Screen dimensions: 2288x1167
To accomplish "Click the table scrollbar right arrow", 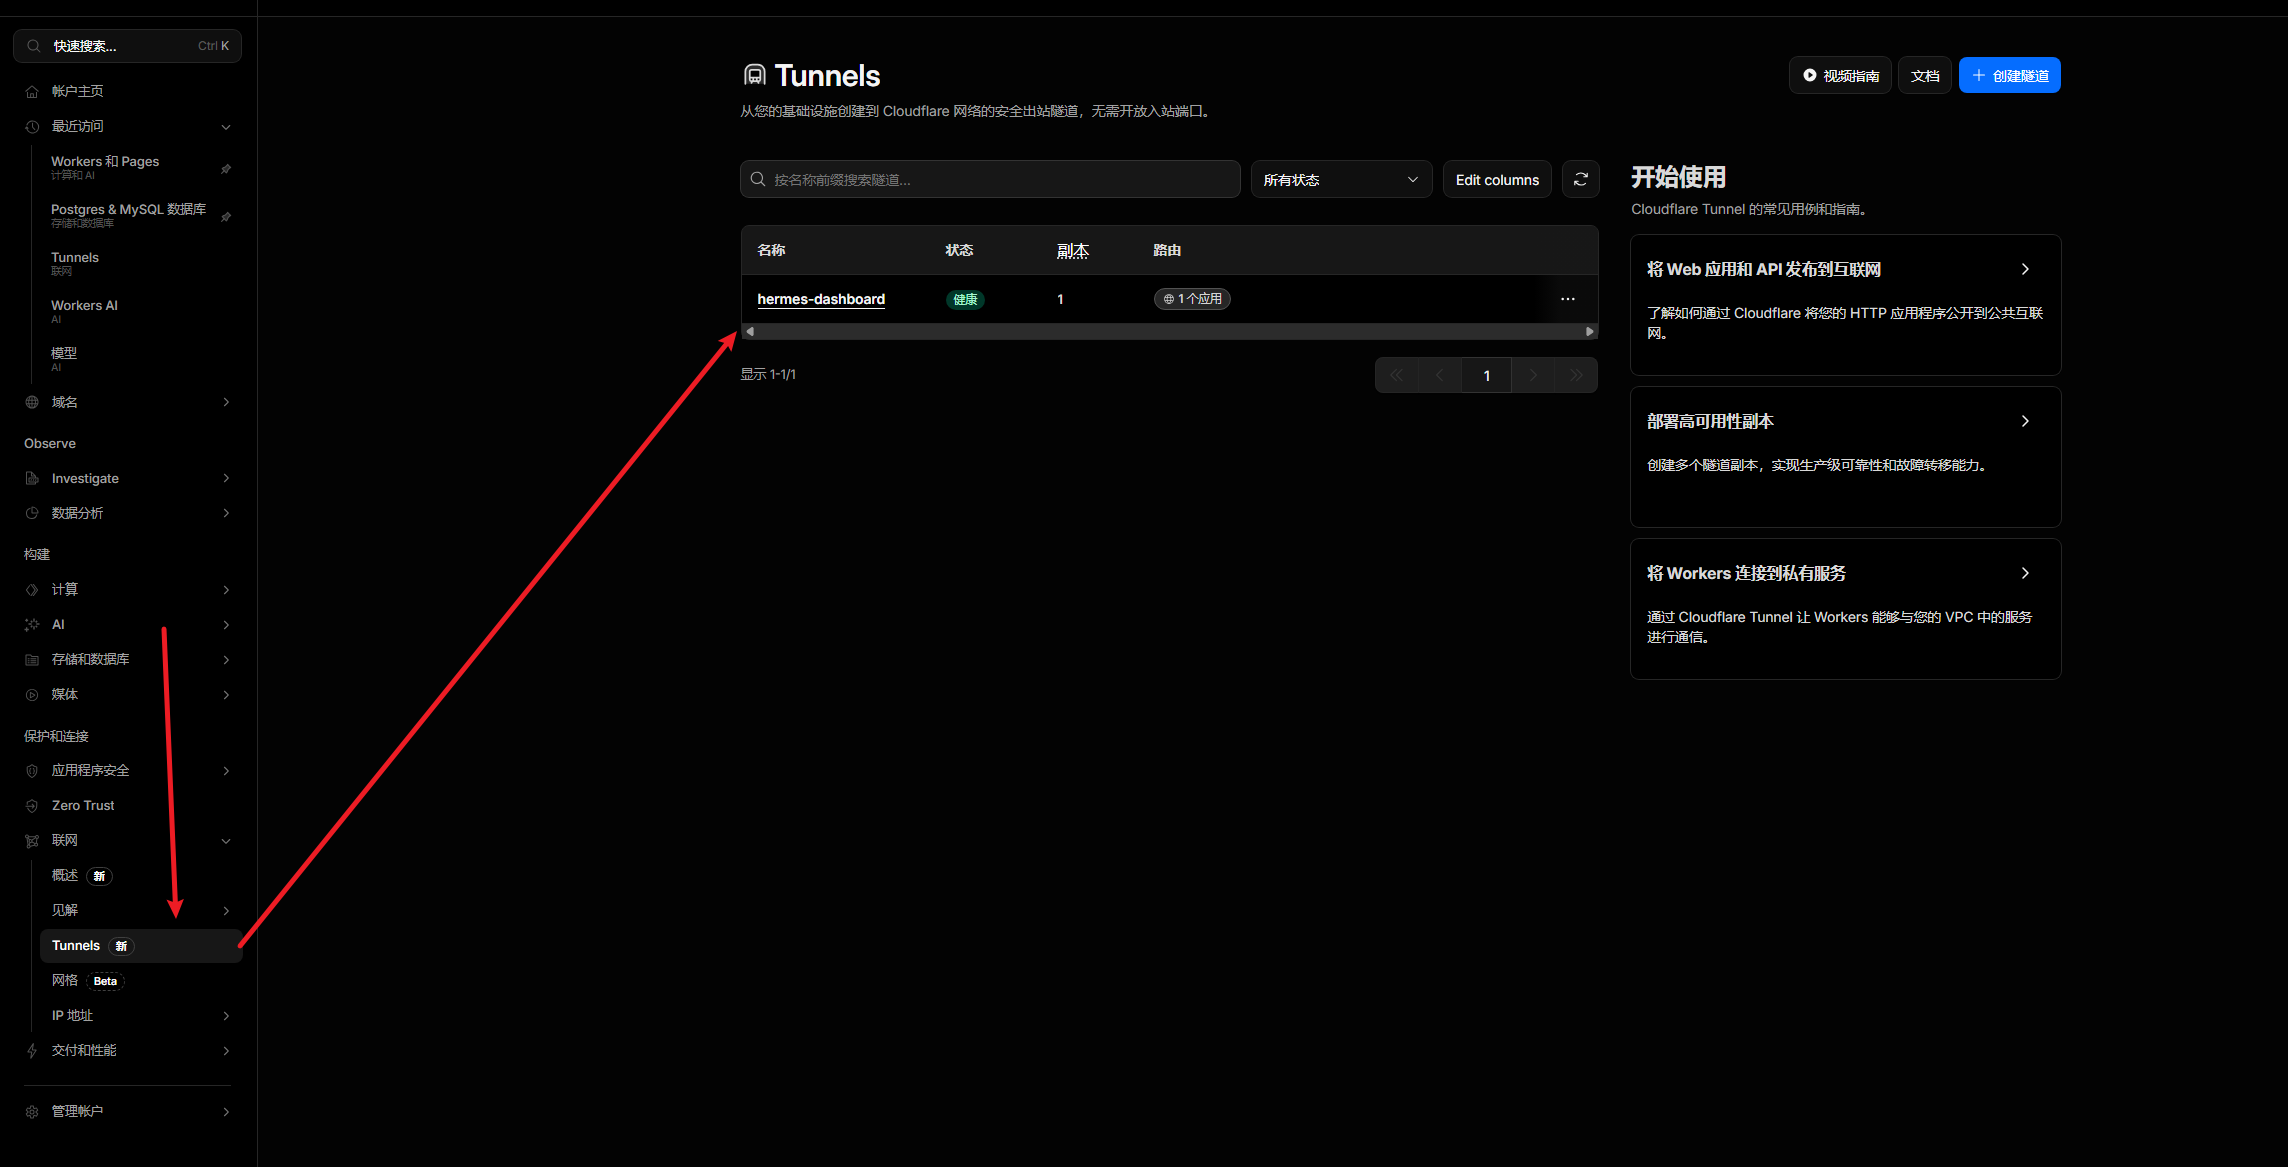I will click(x=1589, y=331).
